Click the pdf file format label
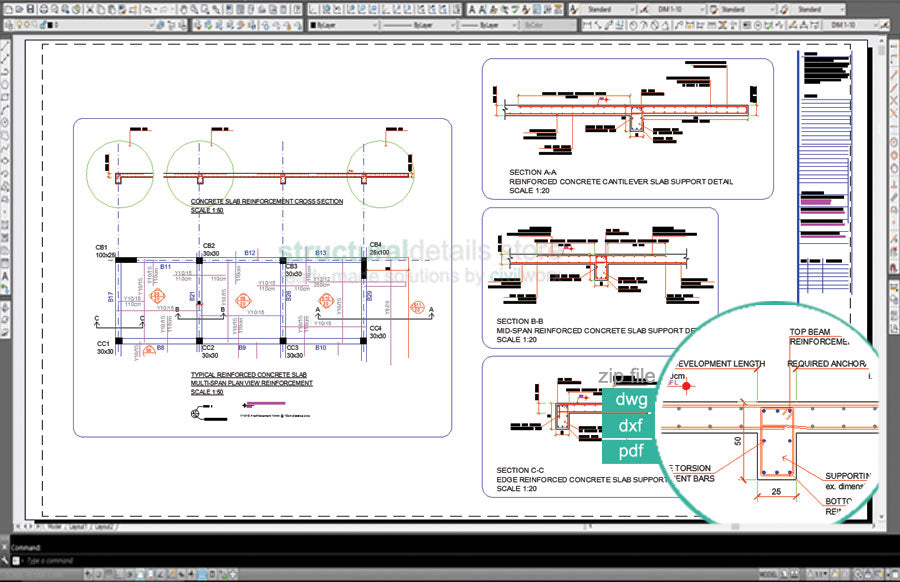The height and width of the screenshot is (582, 900). click(x=631, y=452)
